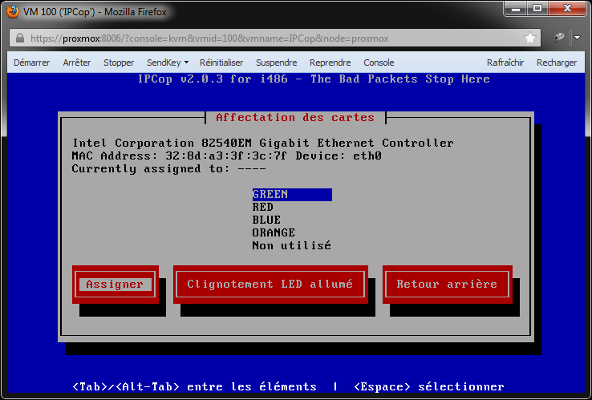The width and height of the screenshot is (592, 400).
Task: Click the IPCop v2.0.3 header text
Action: (313, 79)
